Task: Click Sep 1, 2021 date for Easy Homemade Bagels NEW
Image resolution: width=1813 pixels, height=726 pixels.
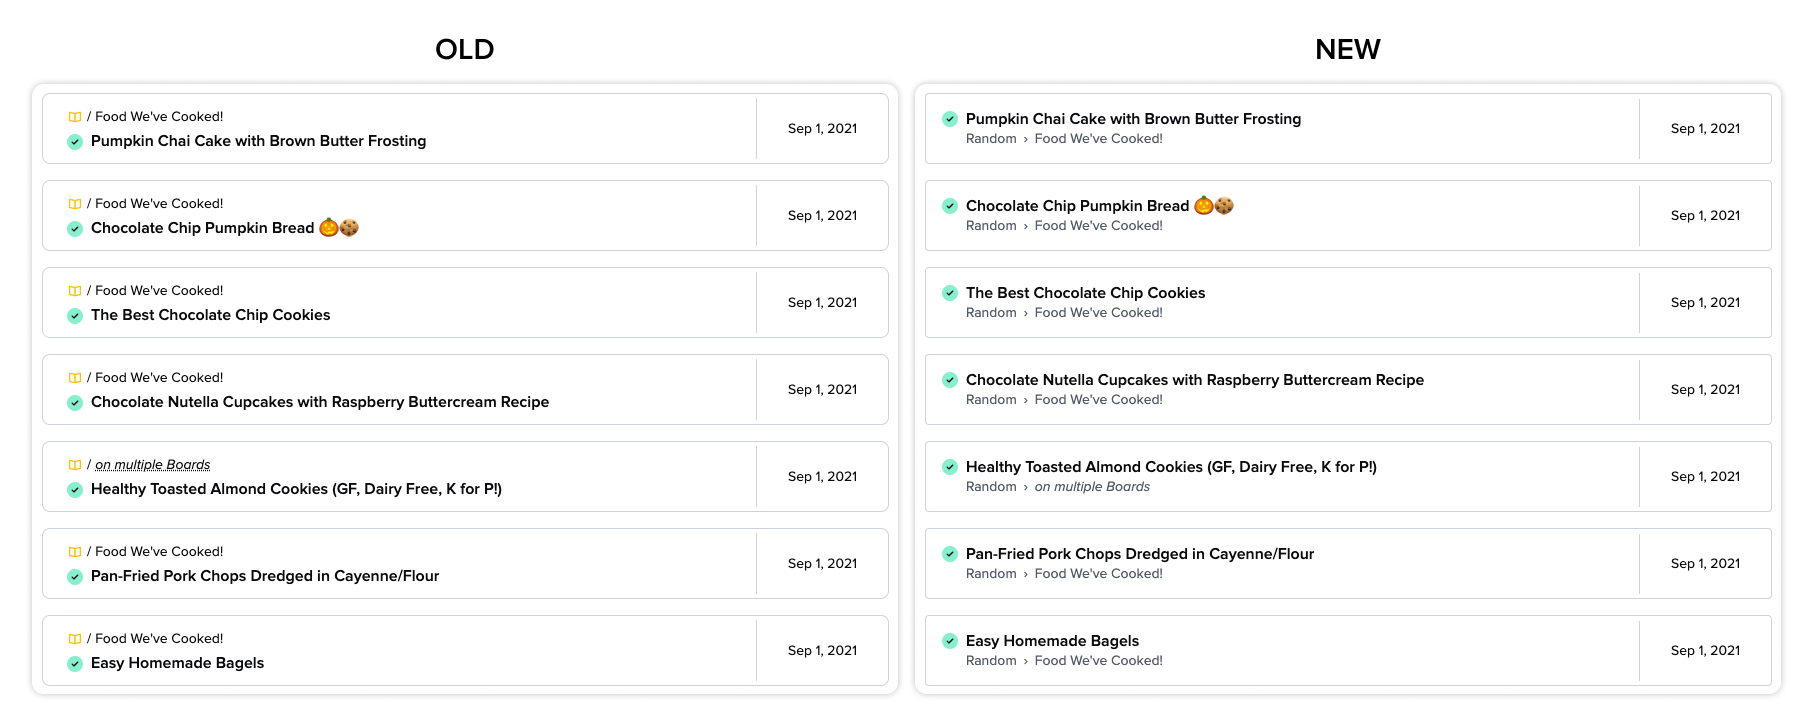Action: click(x=1705, y=651)
